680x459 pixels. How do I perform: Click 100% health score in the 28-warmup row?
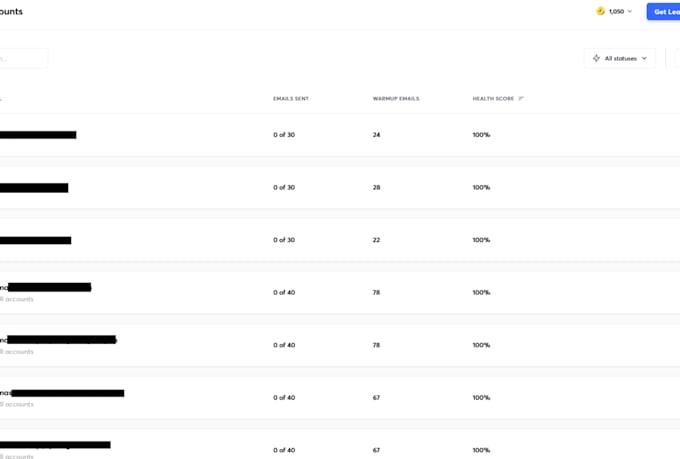tap(481, 187)
